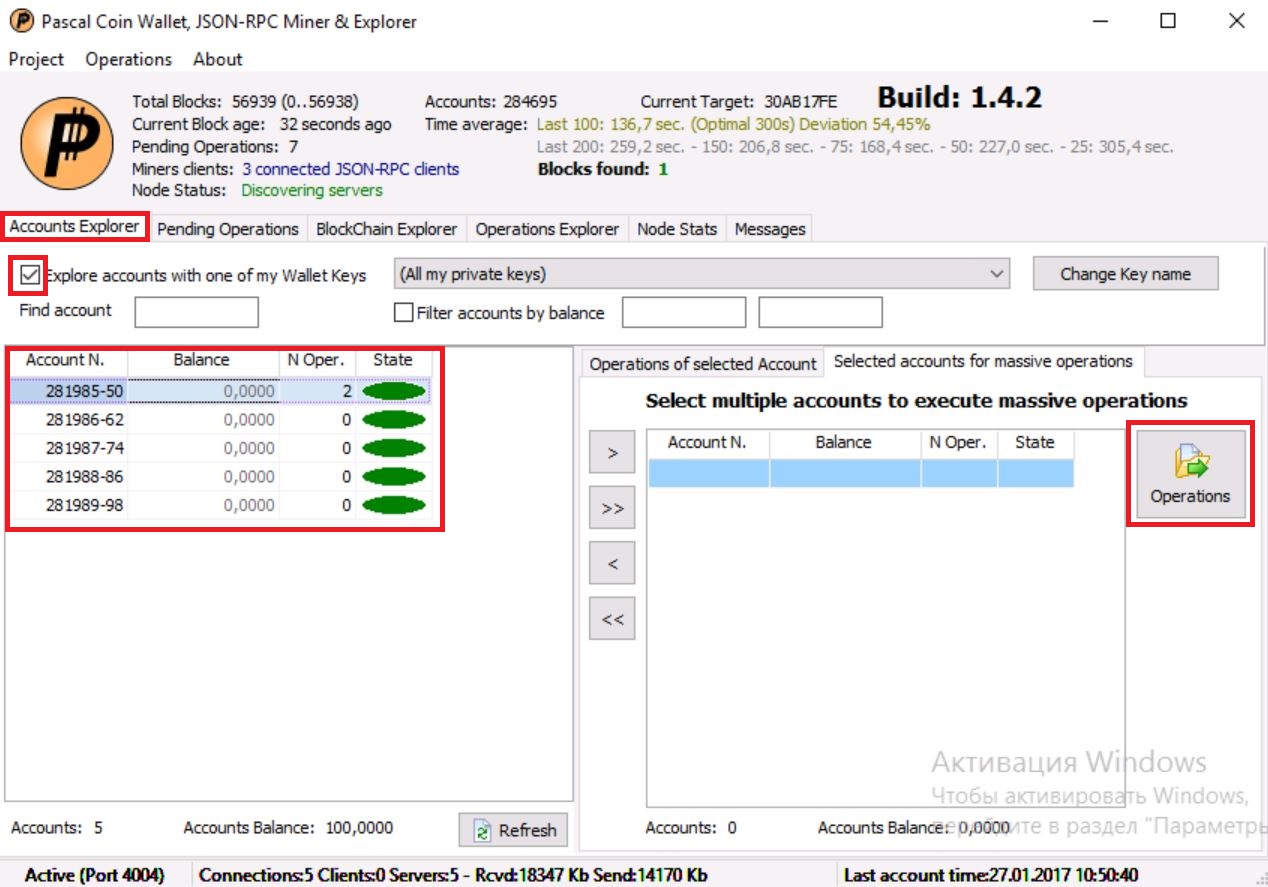Open the Operations menu

click(128, 59)
